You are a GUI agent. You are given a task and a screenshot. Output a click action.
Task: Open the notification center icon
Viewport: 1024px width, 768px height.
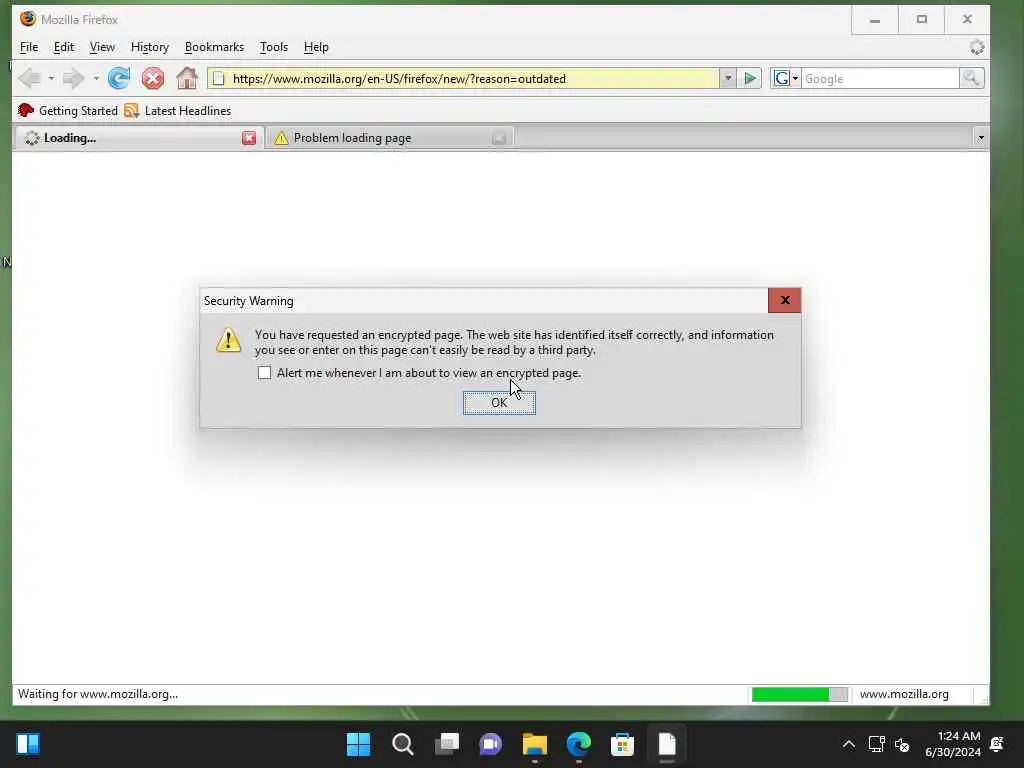(997, 744)
